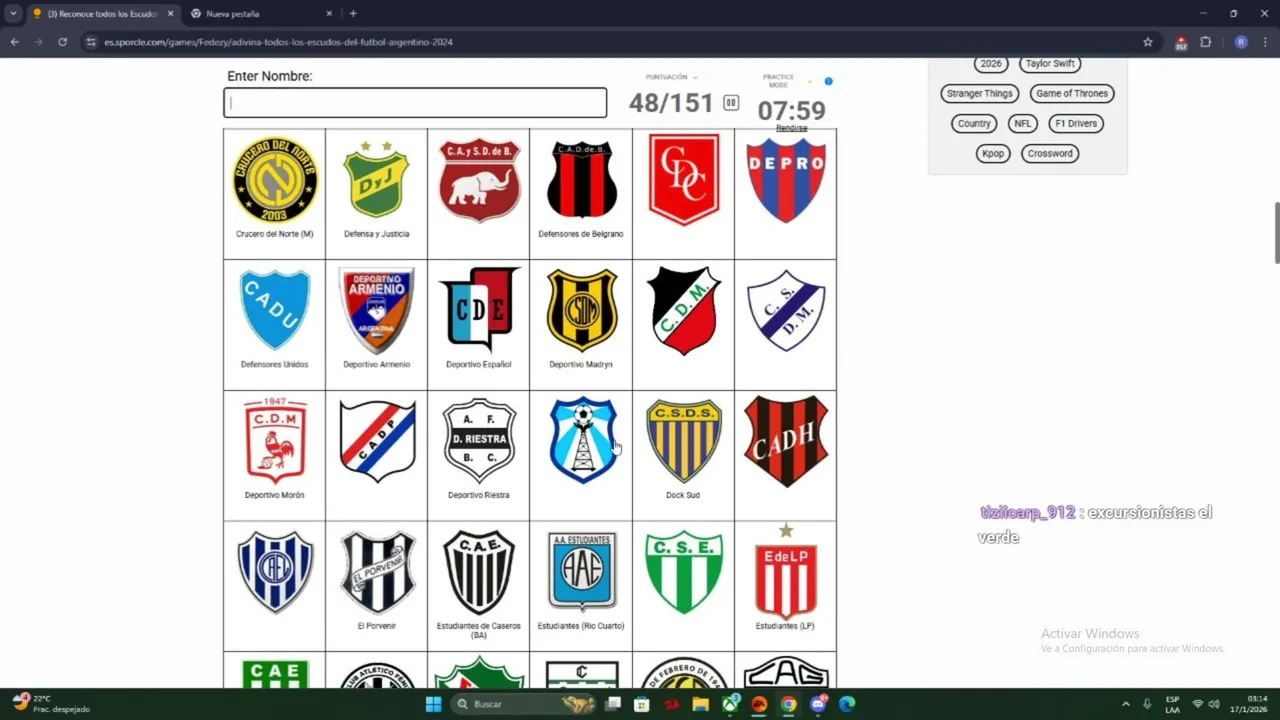Open the Practice Mode info icon

(x=828, y=81)
